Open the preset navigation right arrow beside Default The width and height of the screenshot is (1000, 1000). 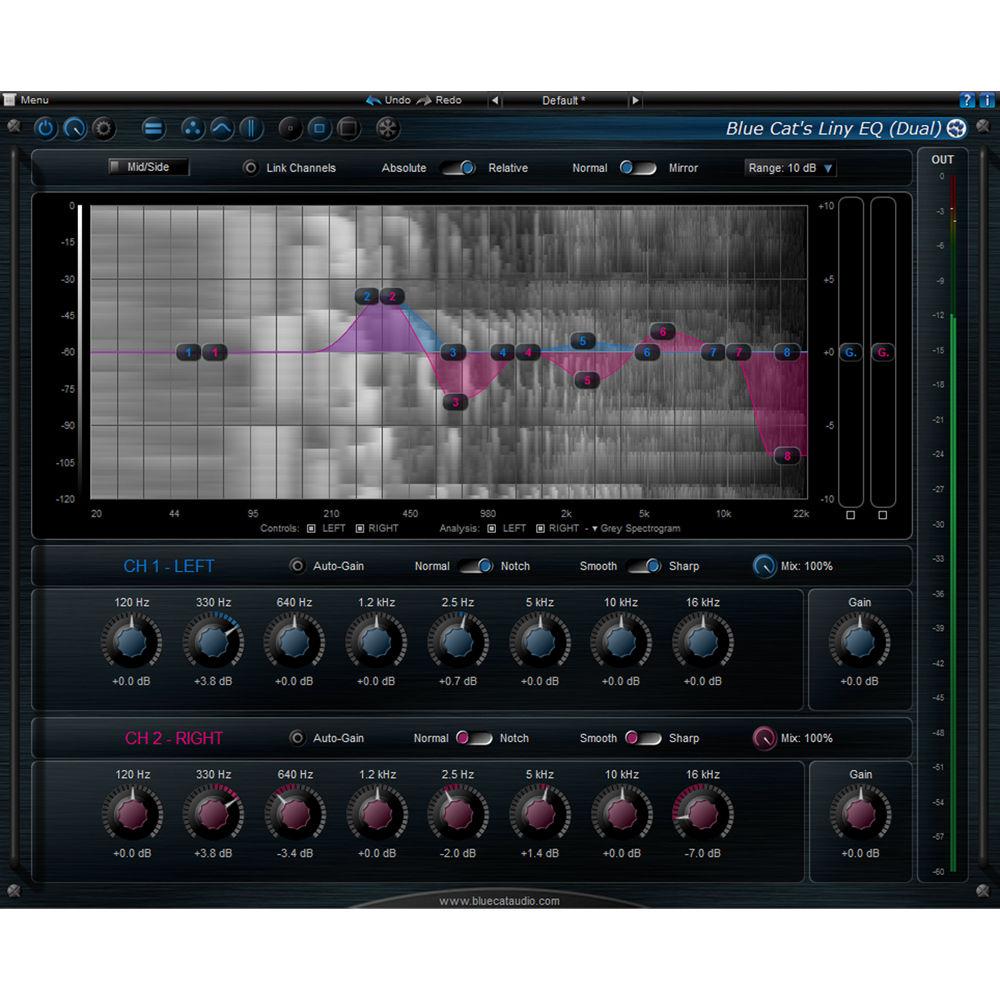pyautogui.click(x=637, y=100)
